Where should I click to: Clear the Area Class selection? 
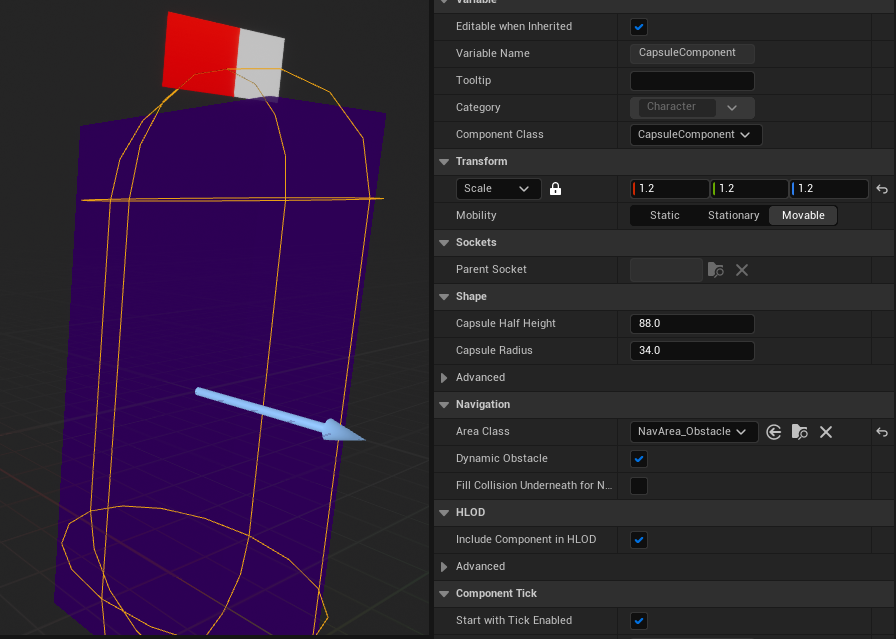(x=826, y=432)
